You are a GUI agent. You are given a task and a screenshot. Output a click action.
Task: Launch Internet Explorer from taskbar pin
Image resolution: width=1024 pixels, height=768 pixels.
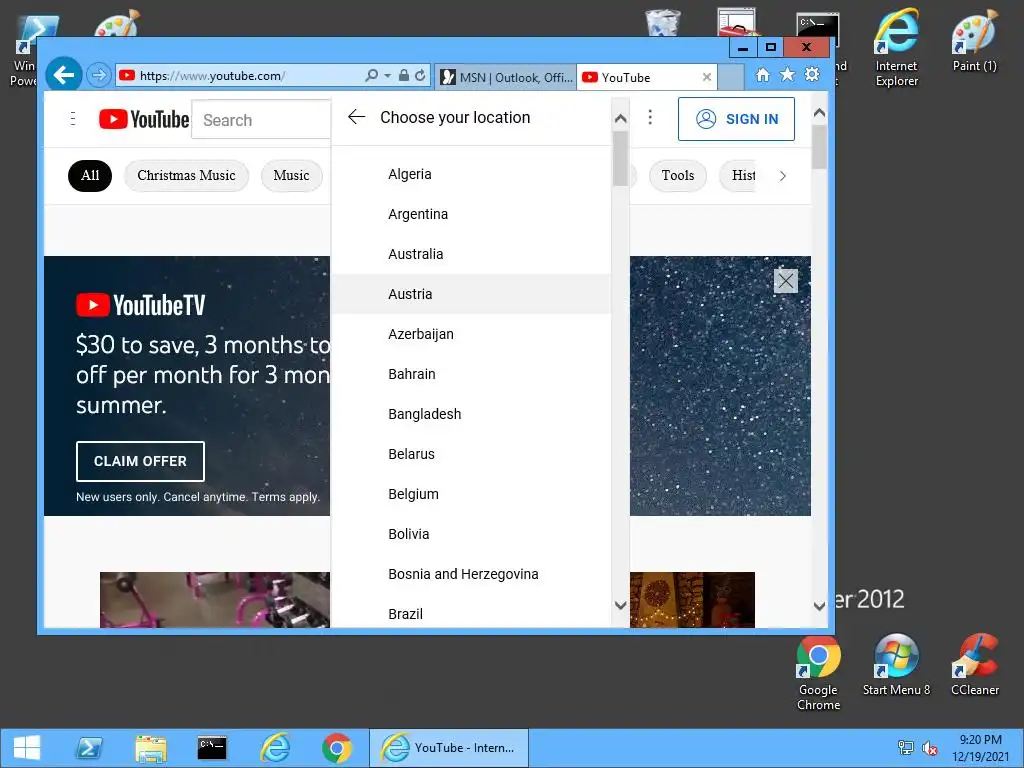275,748
